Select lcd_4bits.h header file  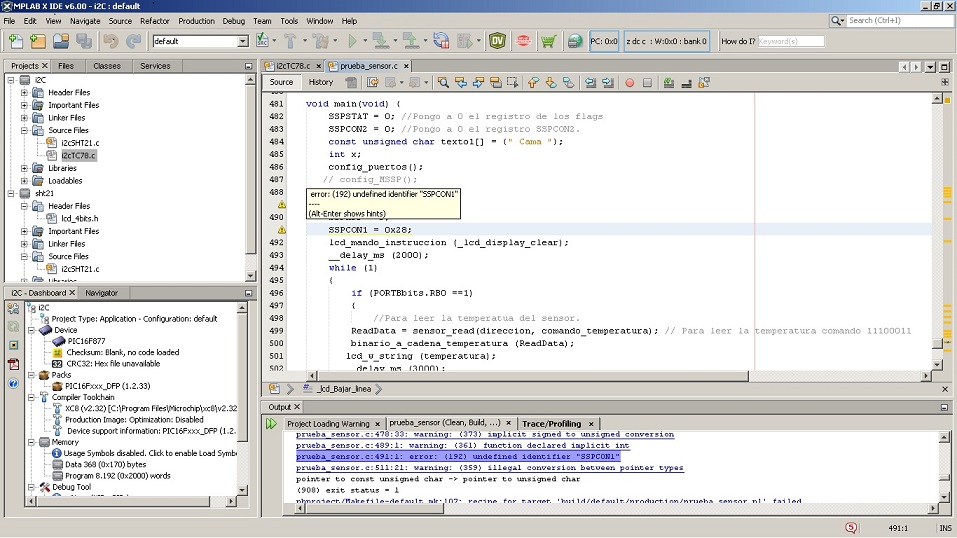coord(79,218)
